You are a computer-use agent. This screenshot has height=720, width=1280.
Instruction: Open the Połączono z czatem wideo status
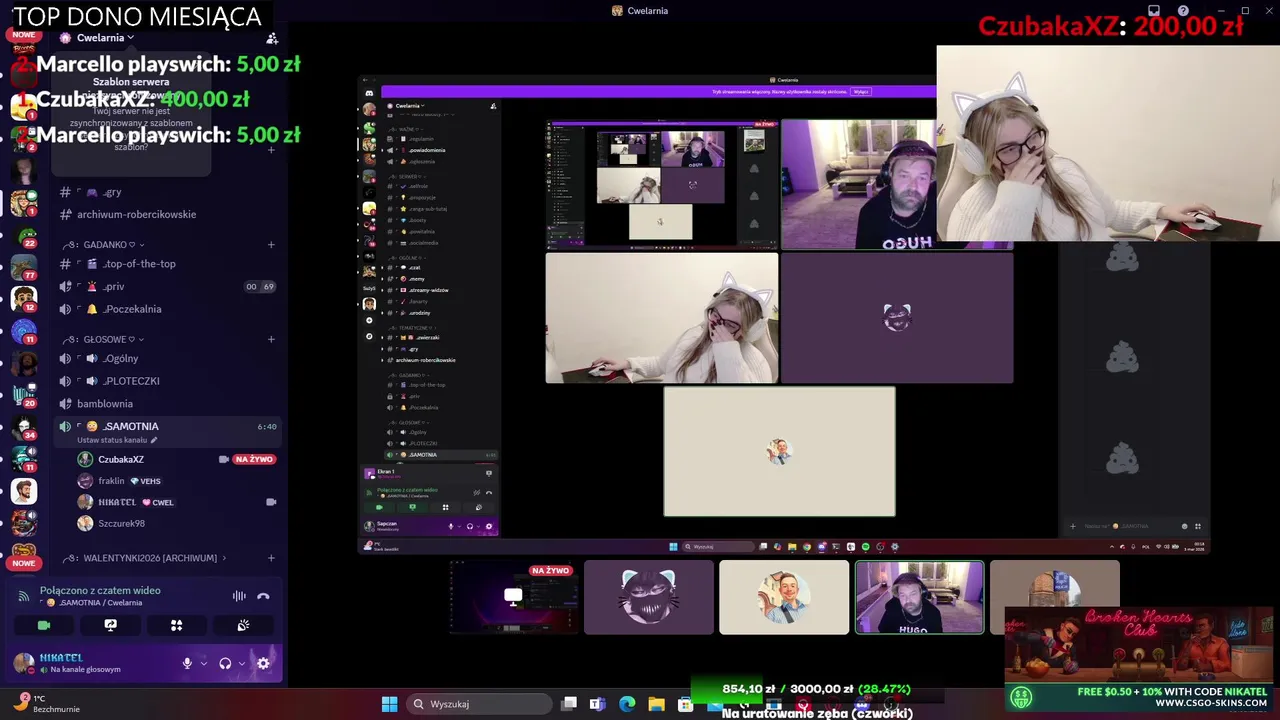tap(100, 591)
